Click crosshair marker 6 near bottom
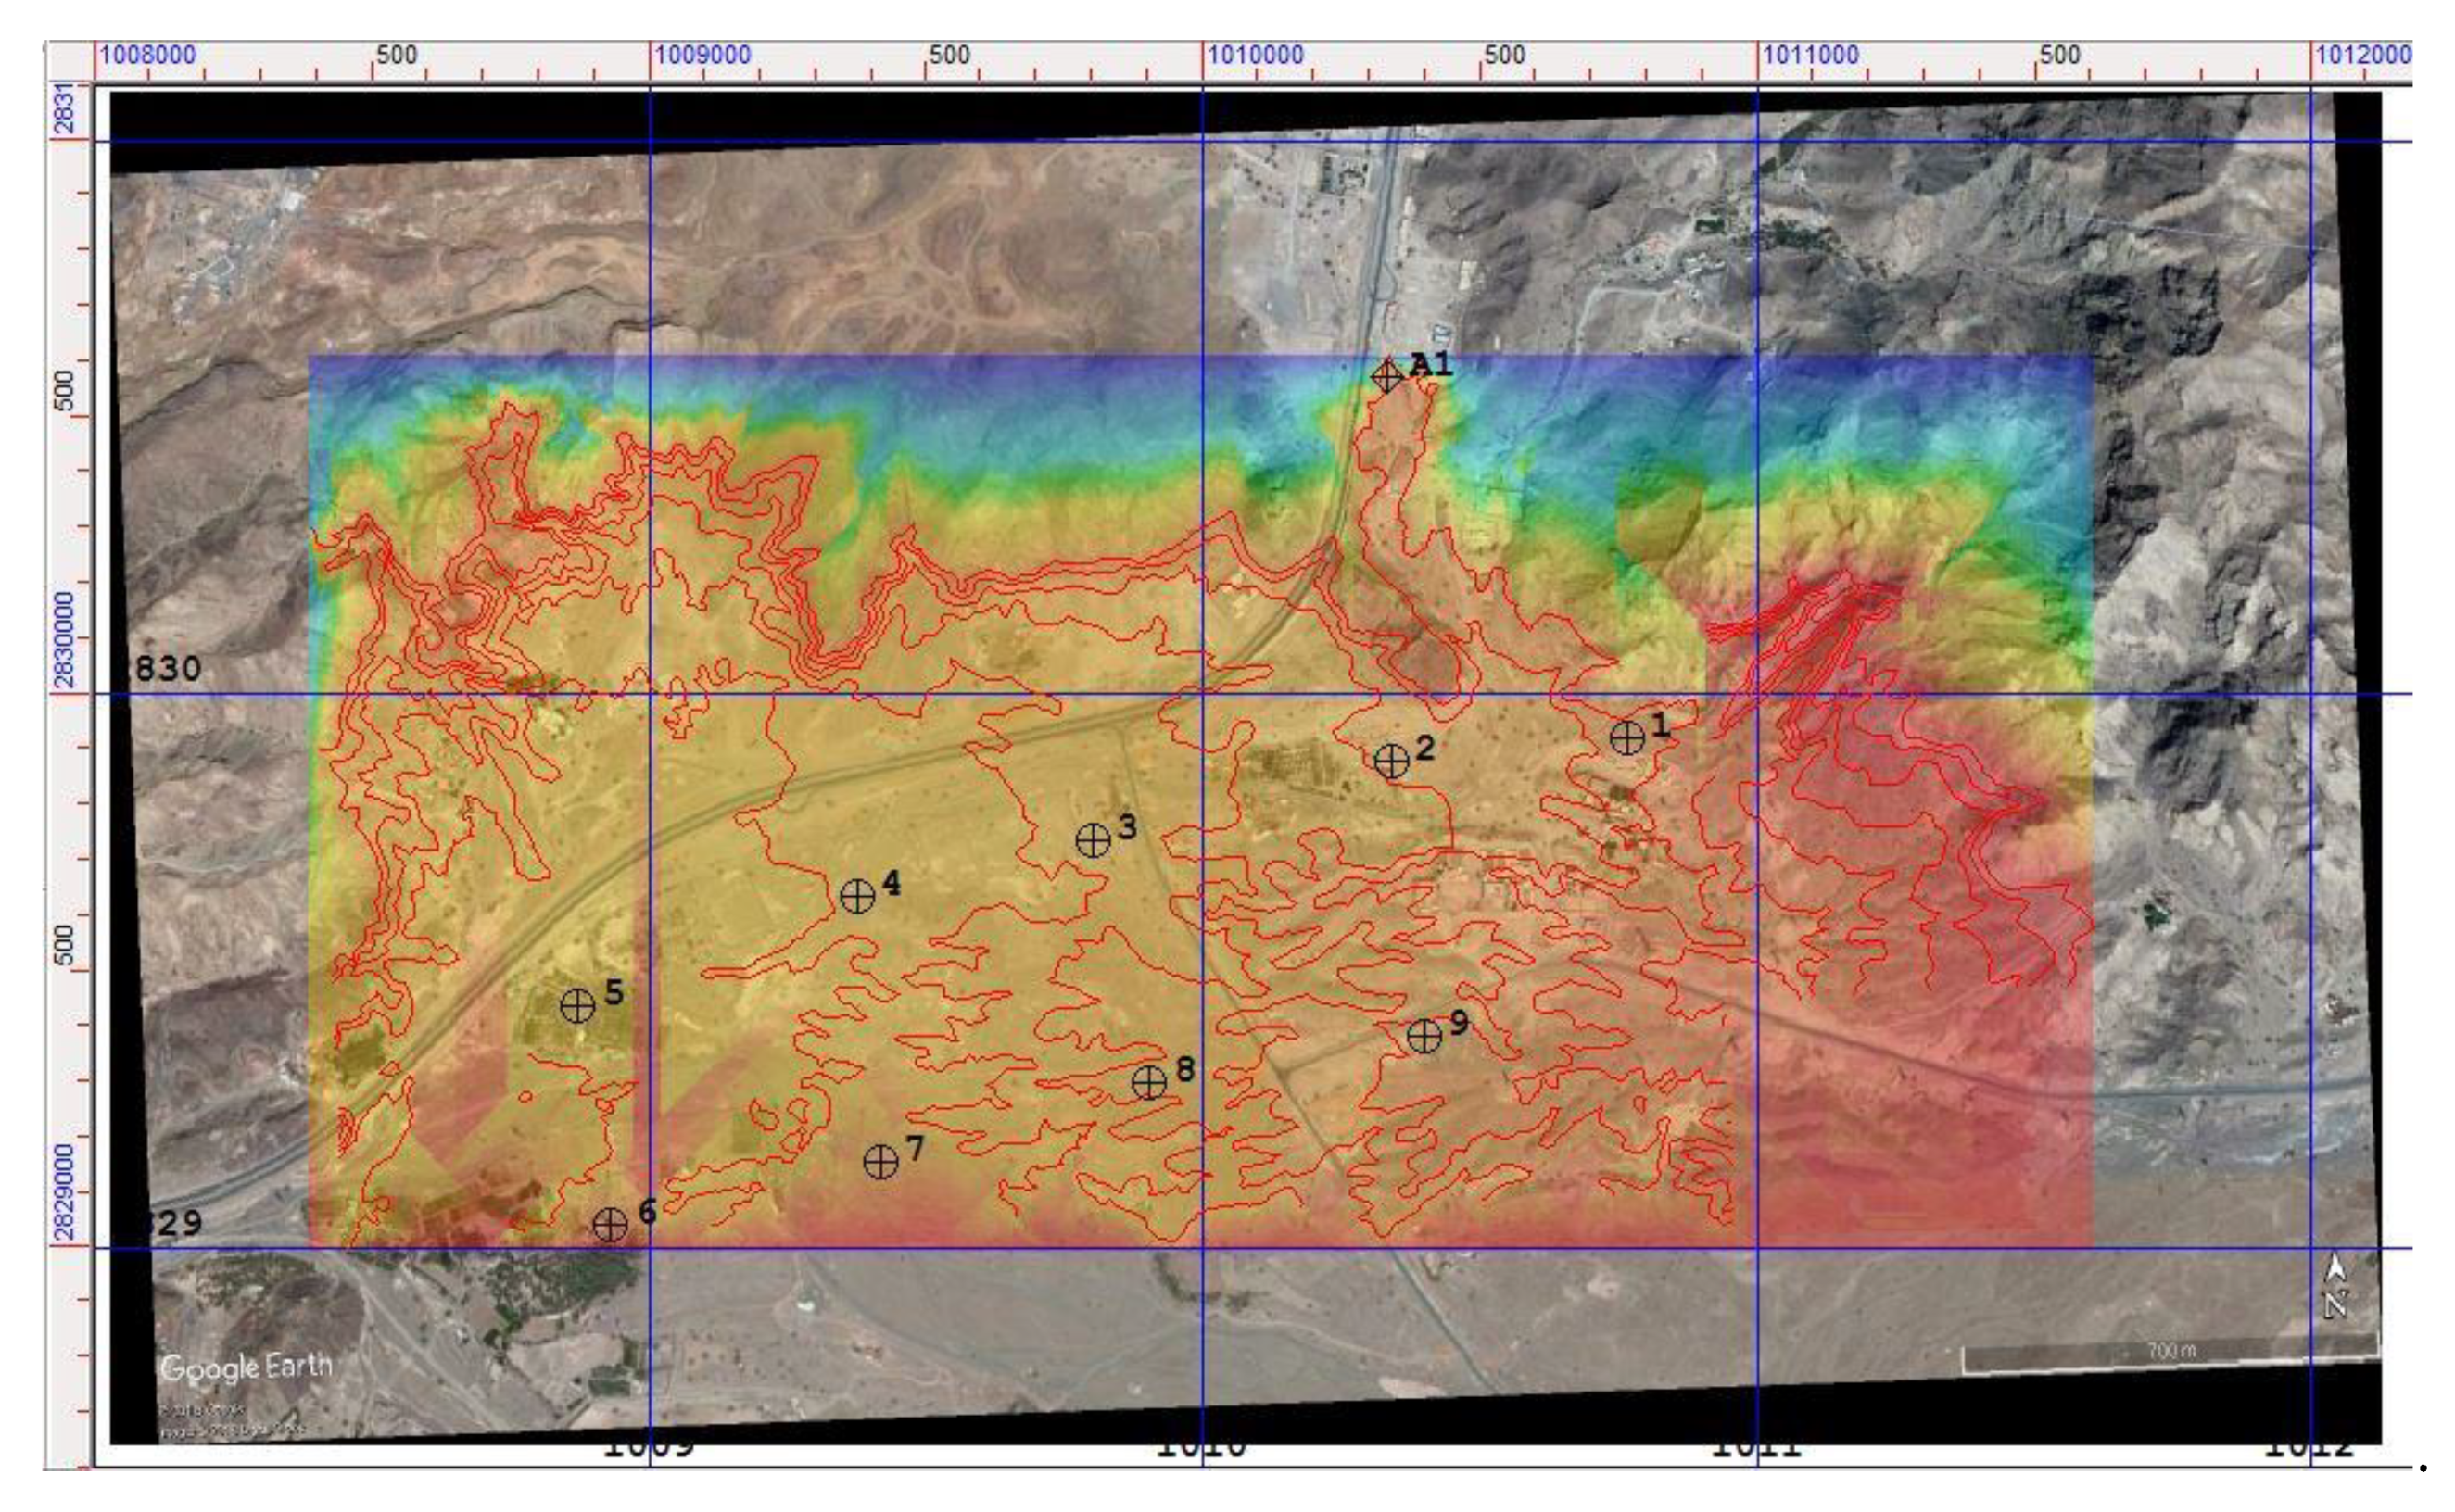2455x1512 pixels. [x=610, y=1224]
